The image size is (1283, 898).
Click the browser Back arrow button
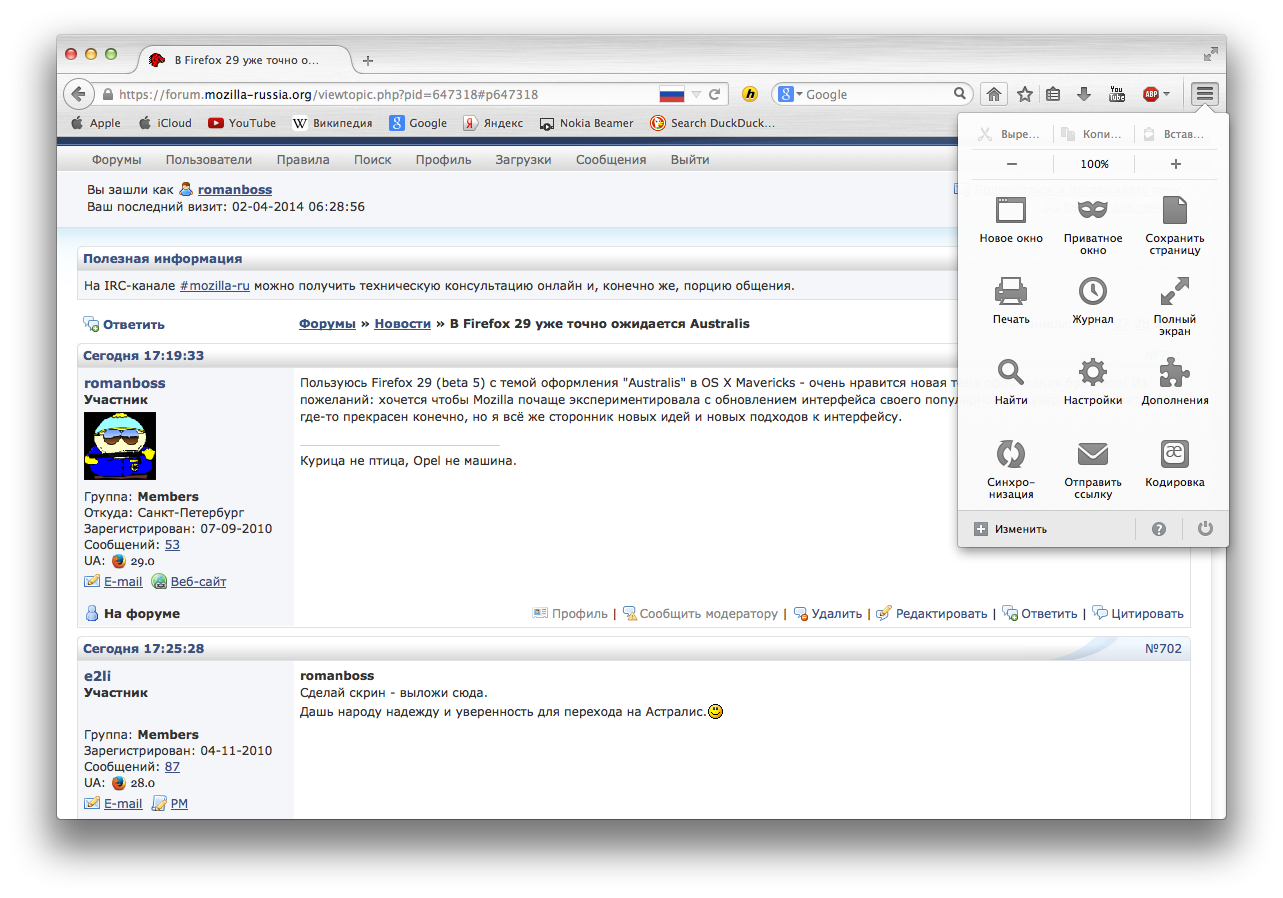click(79, 94)
